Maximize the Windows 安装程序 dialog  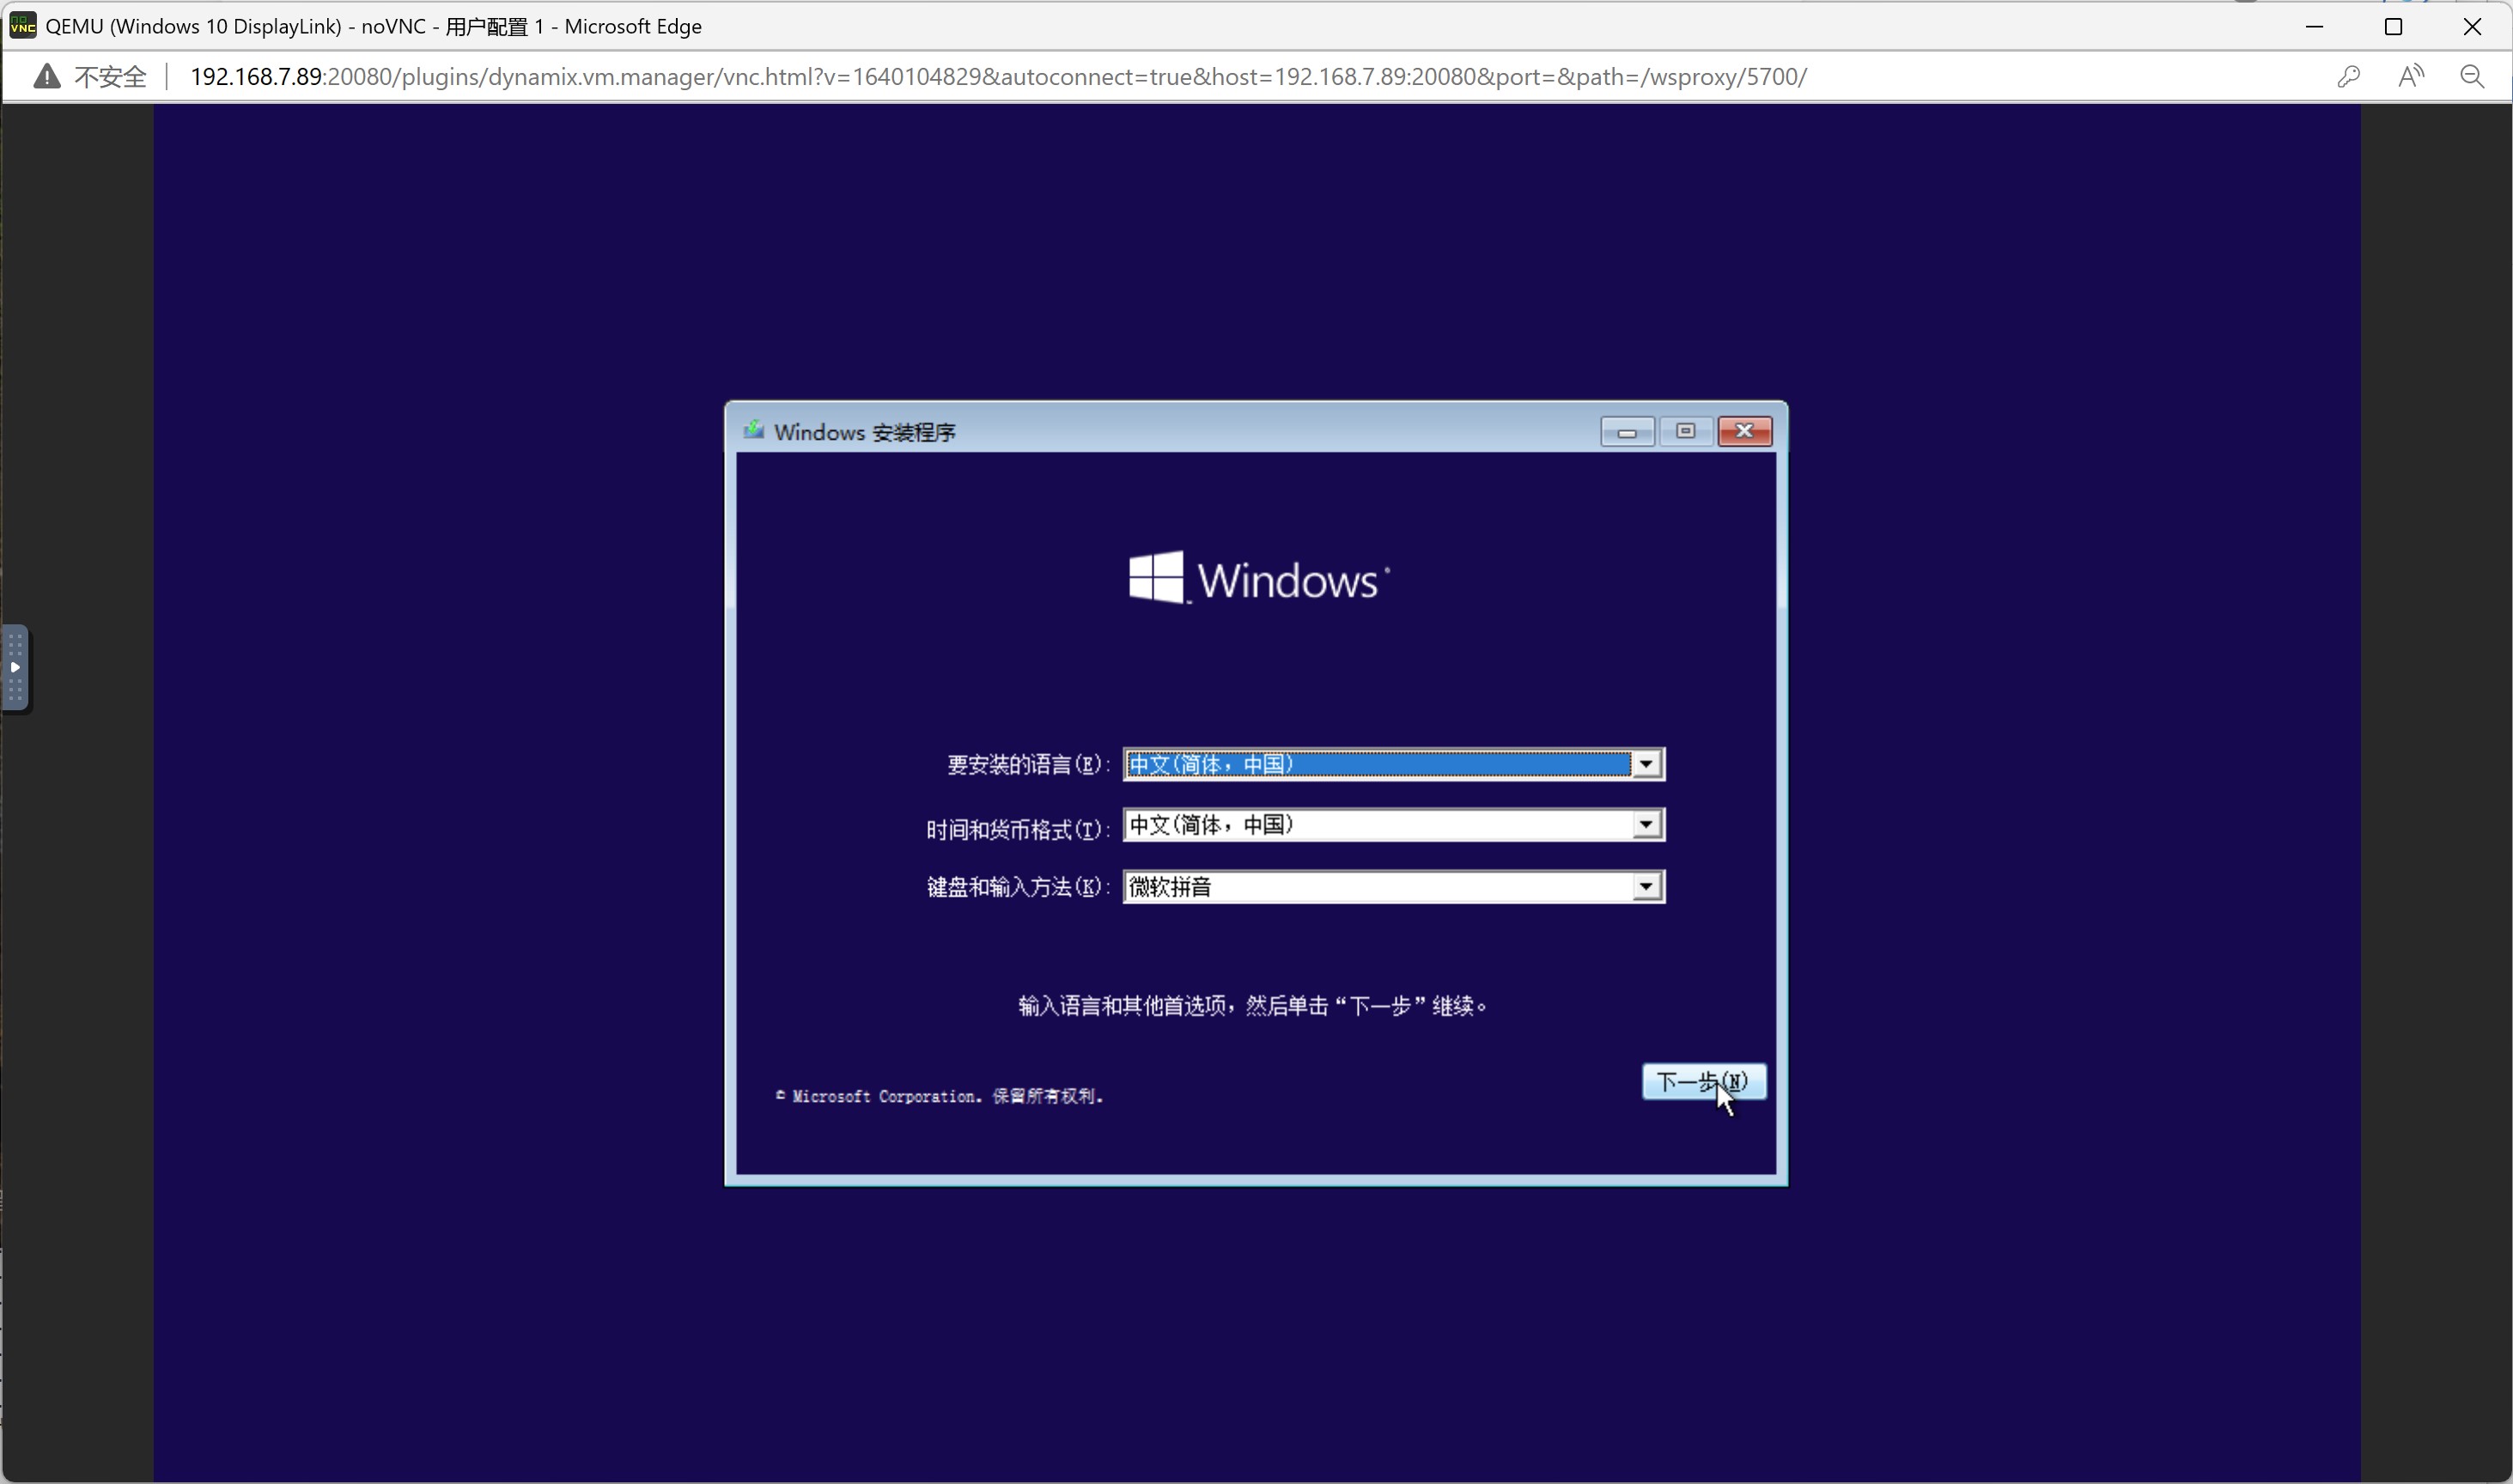(x=1685, y=431)
